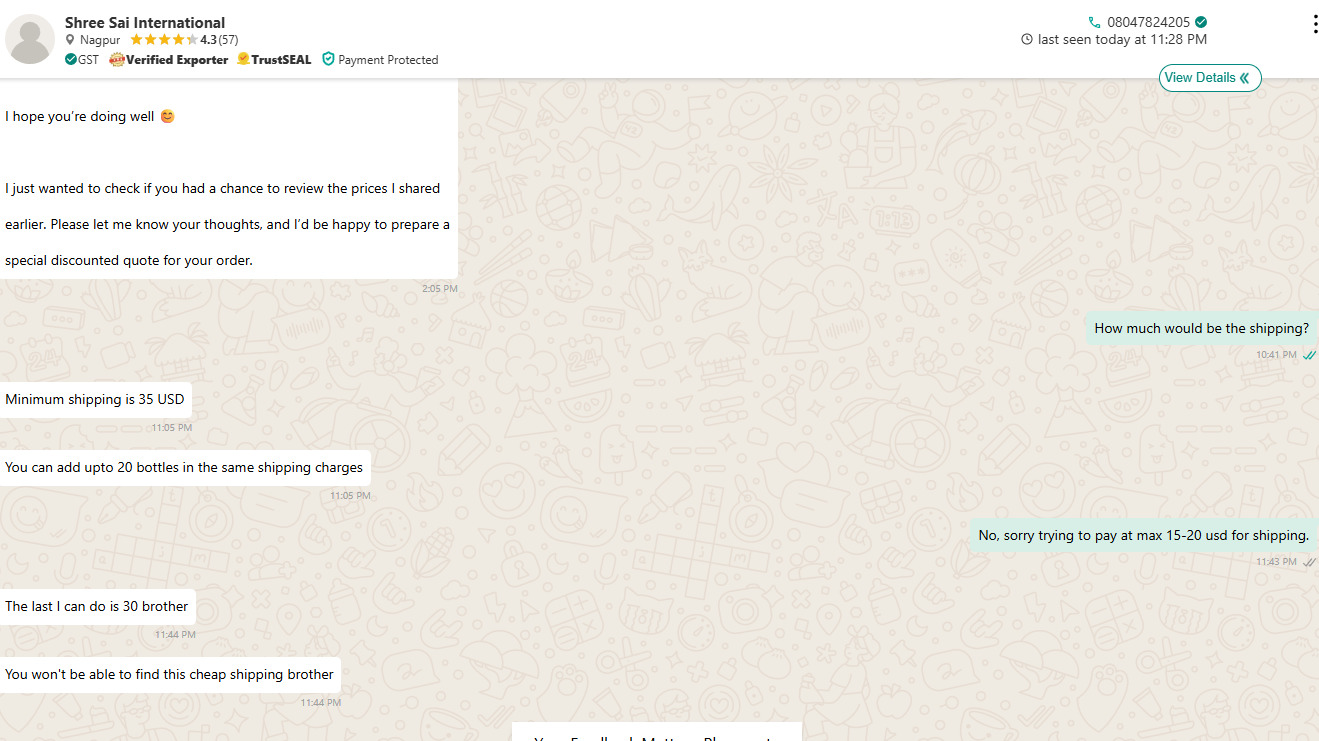Click the green phone call icon

(x=1094, y=22)
